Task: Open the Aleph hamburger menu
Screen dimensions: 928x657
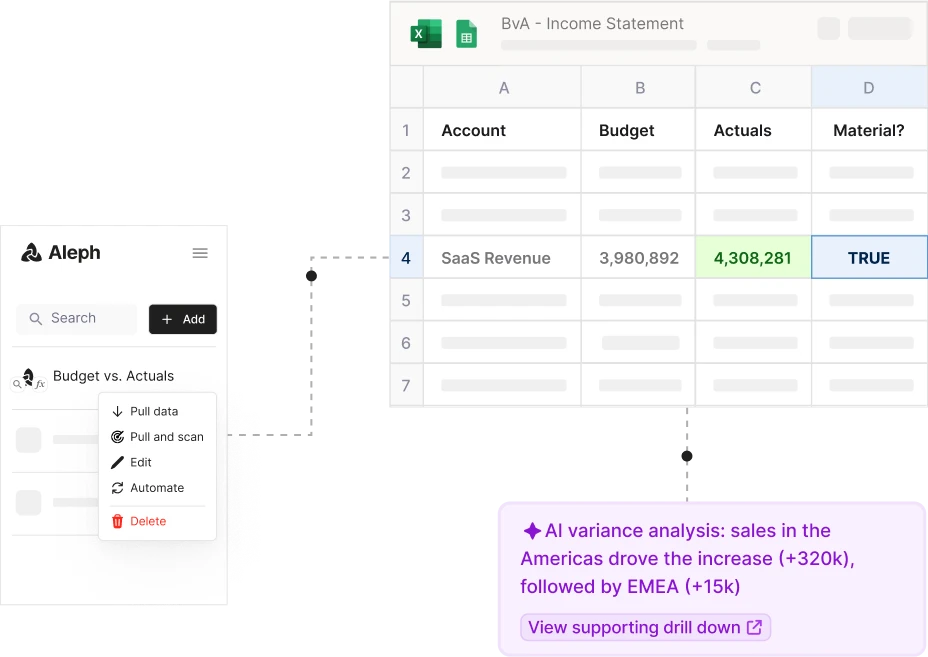Action: [200, 253]
